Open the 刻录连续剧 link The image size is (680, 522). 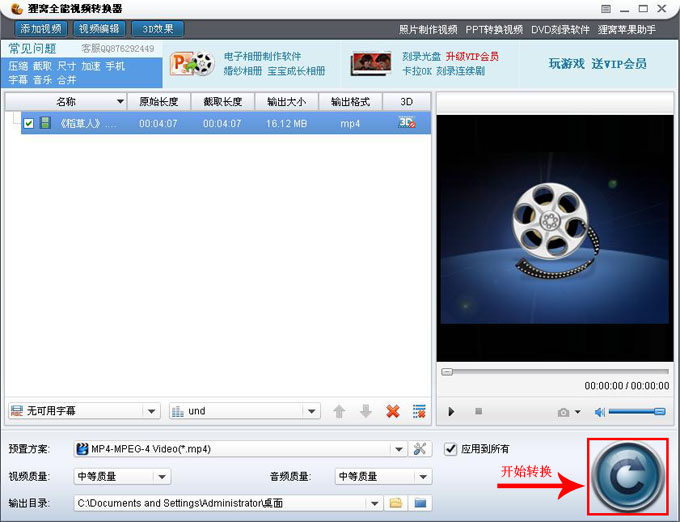tap(461, 71)
